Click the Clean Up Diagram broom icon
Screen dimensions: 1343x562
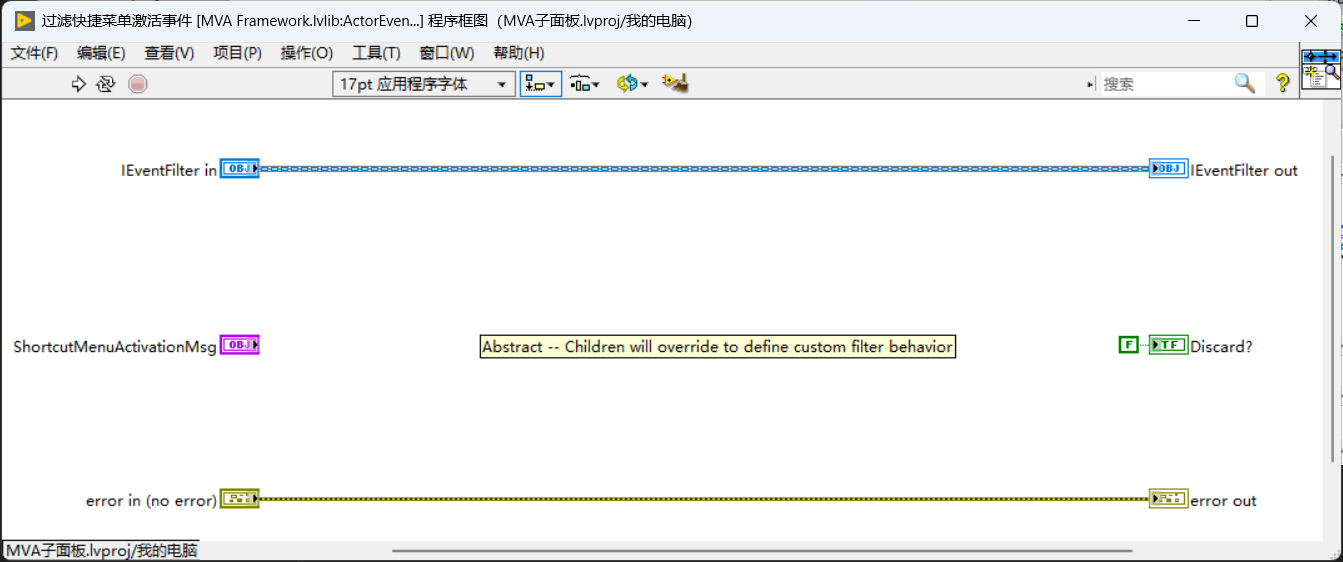[675, 84]
